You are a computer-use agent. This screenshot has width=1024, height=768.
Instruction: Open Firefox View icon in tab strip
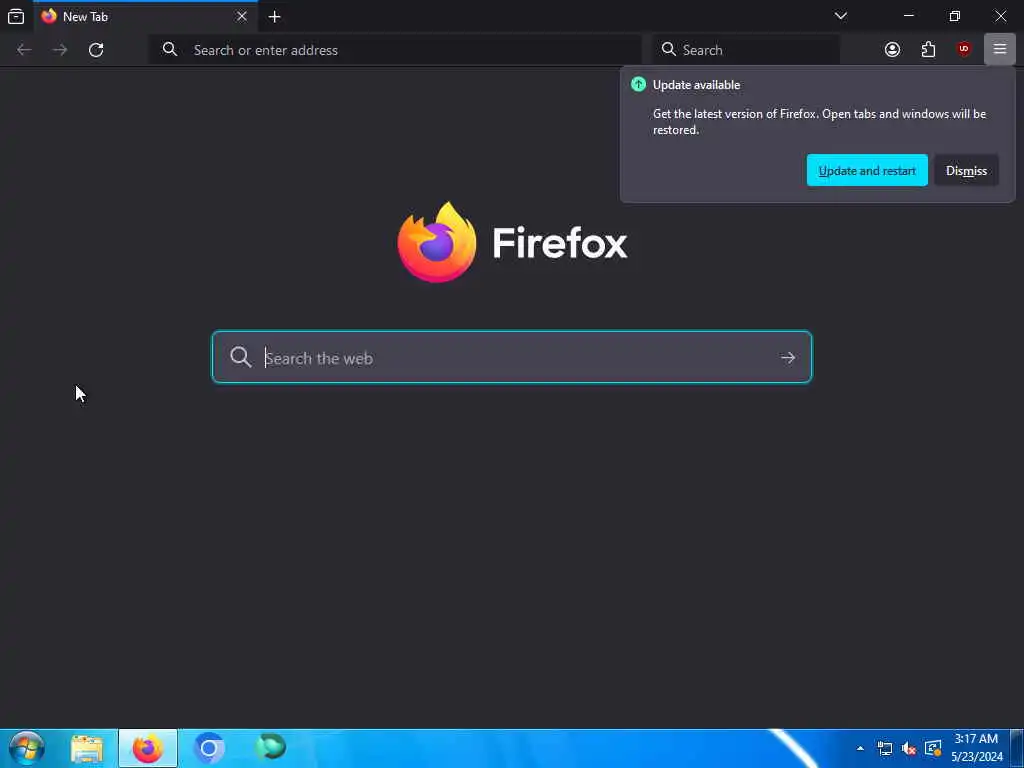coord(16,17)
